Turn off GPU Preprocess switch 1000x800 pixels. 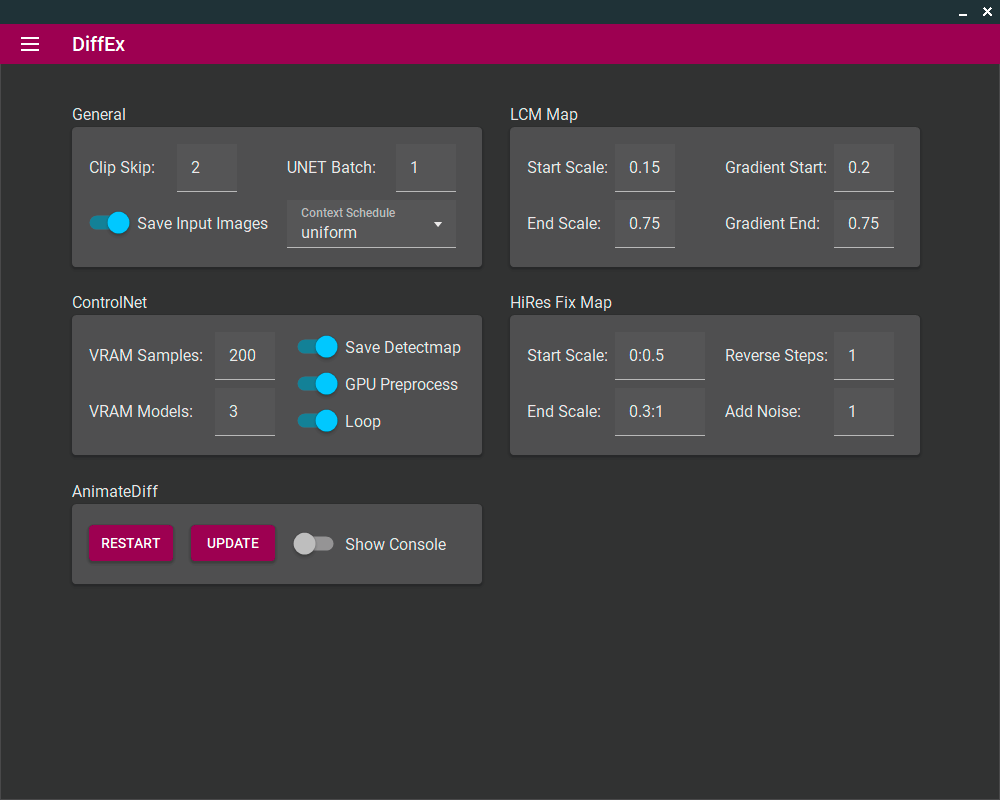[317, 384]
